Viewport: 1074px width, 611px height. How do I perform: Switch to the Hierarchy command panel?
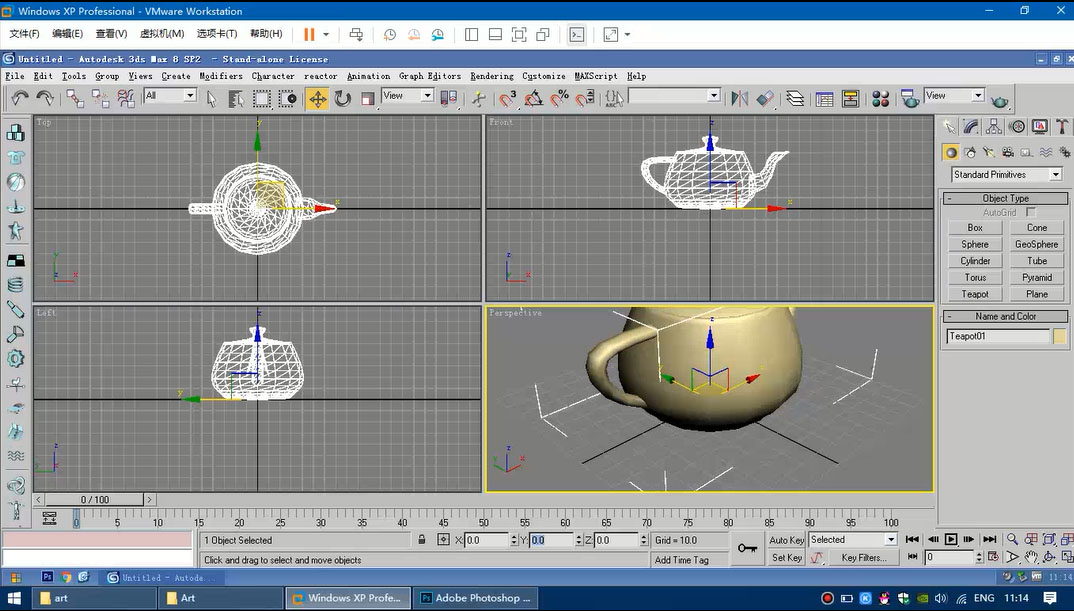coord(994,126)
